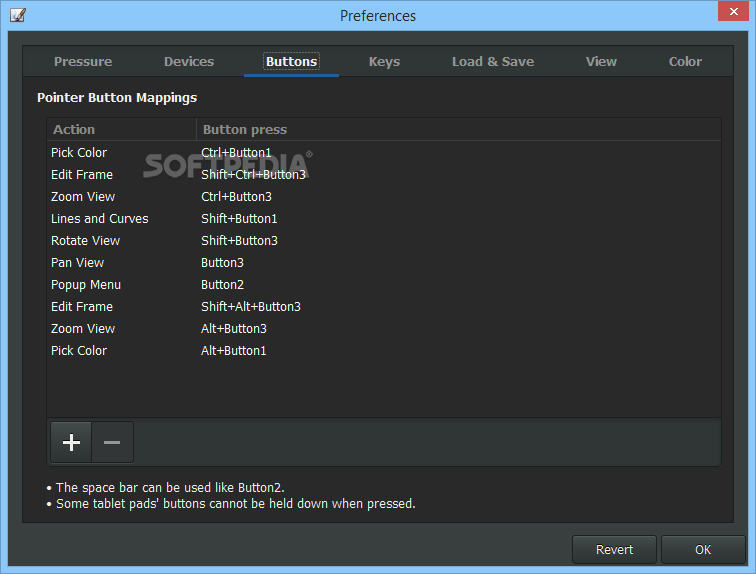Click the Alt+Button1 binding cell
This screenshot has height=574, width=756.
[233, 351]
